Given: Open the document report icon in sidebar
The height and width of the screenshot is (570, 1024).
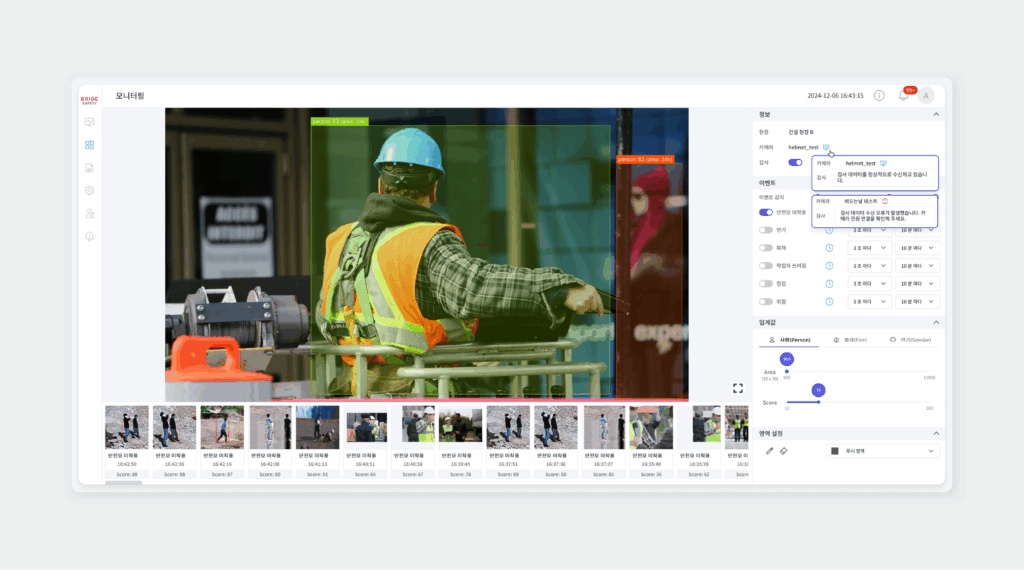Looking at the screenshot, I should (x=89, y=168).
